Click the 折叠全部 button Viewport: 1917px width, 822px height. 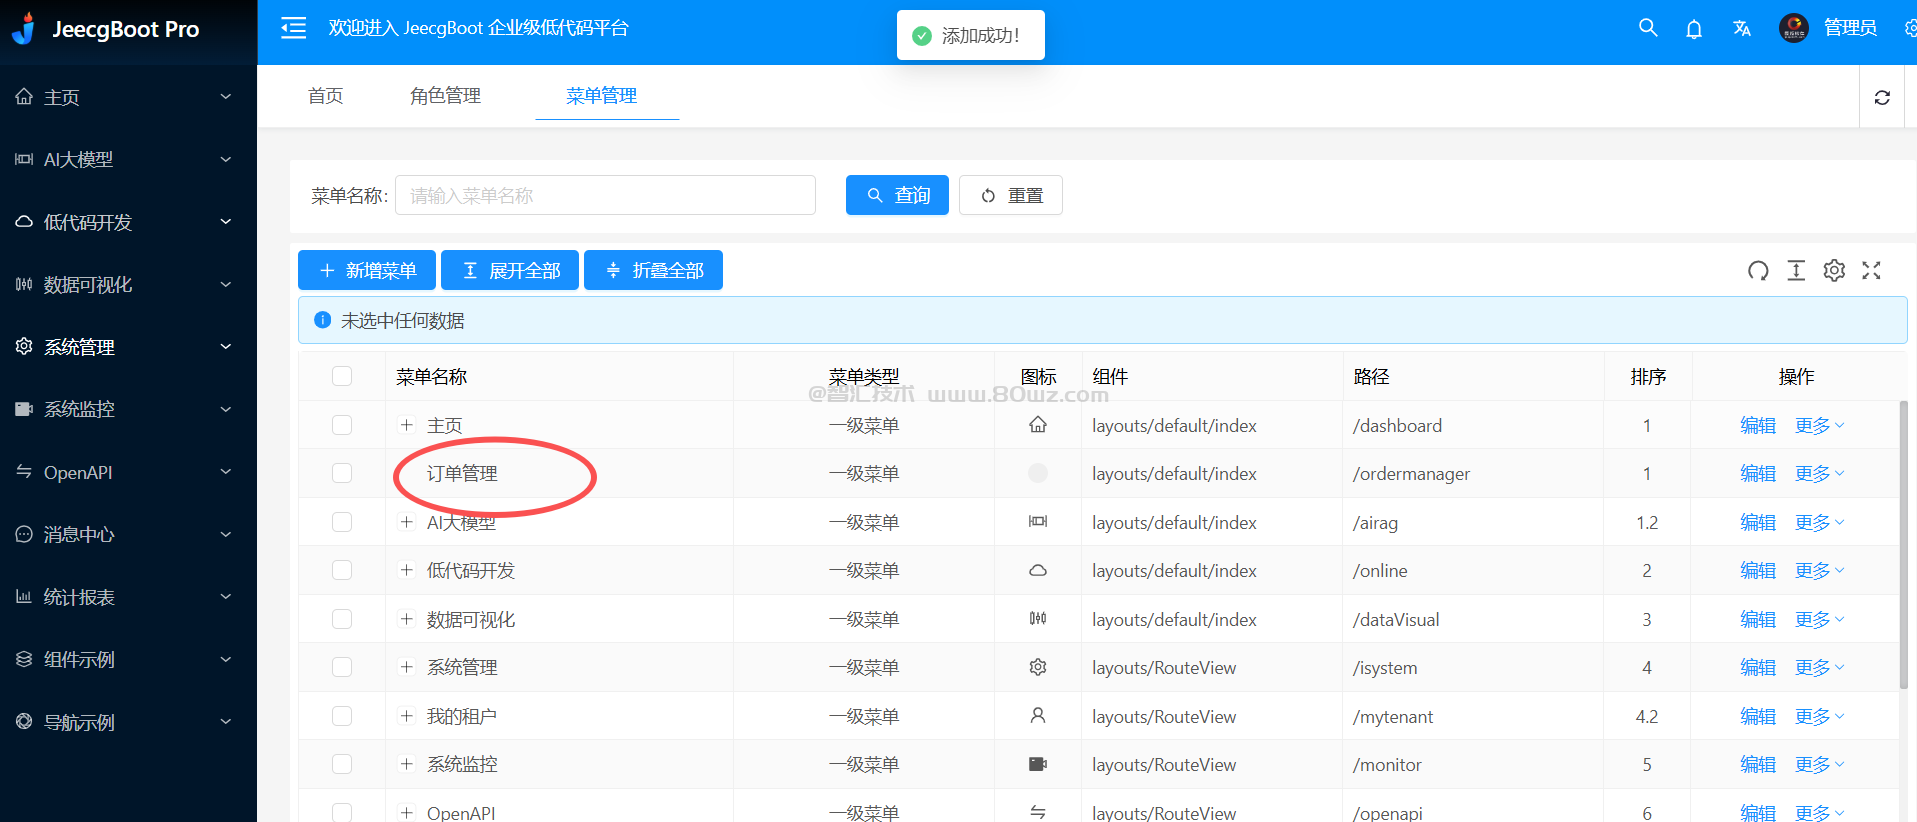pos(653,270)
